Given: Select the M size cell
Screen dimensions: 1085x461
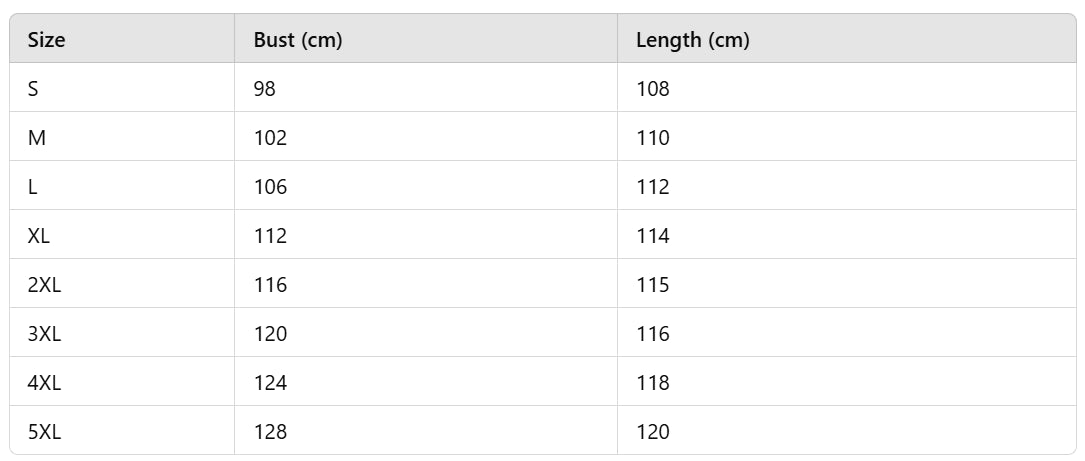Looking at the screenshot, I should coord(36,138).
